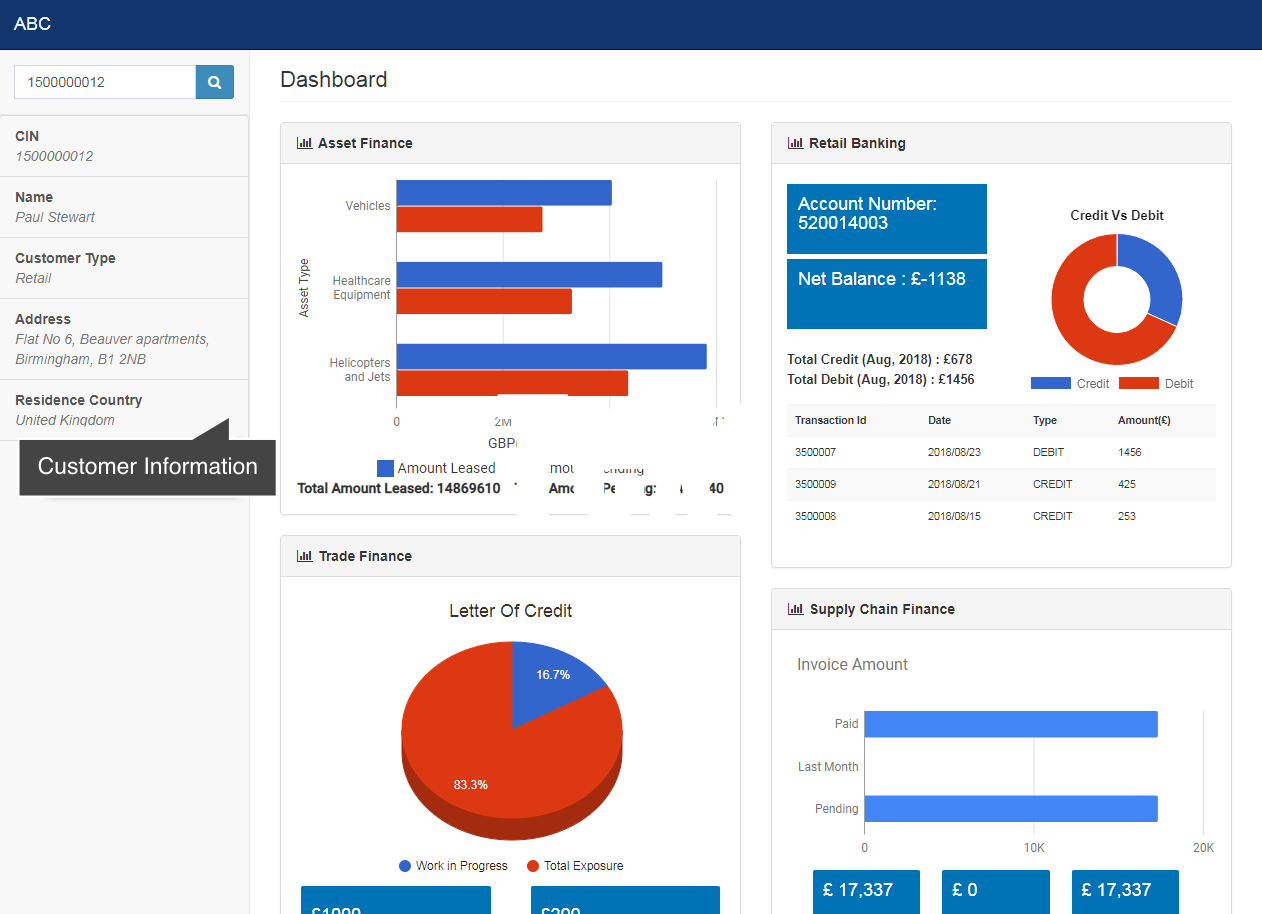Click the £ 0 tile

tap(996, 892)
